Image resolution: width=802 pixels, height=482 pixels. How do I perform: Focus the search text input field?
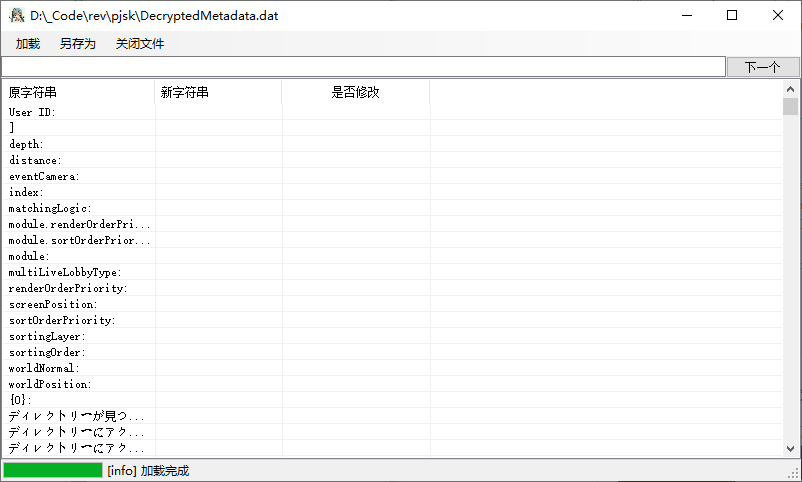(362, 67)
